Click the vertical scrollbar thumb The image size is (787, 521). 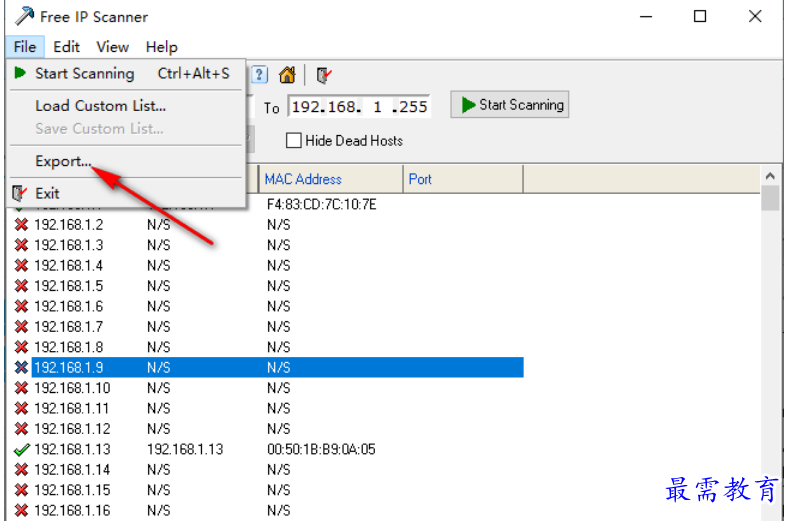pyautogui.click(x=770, y=198)
